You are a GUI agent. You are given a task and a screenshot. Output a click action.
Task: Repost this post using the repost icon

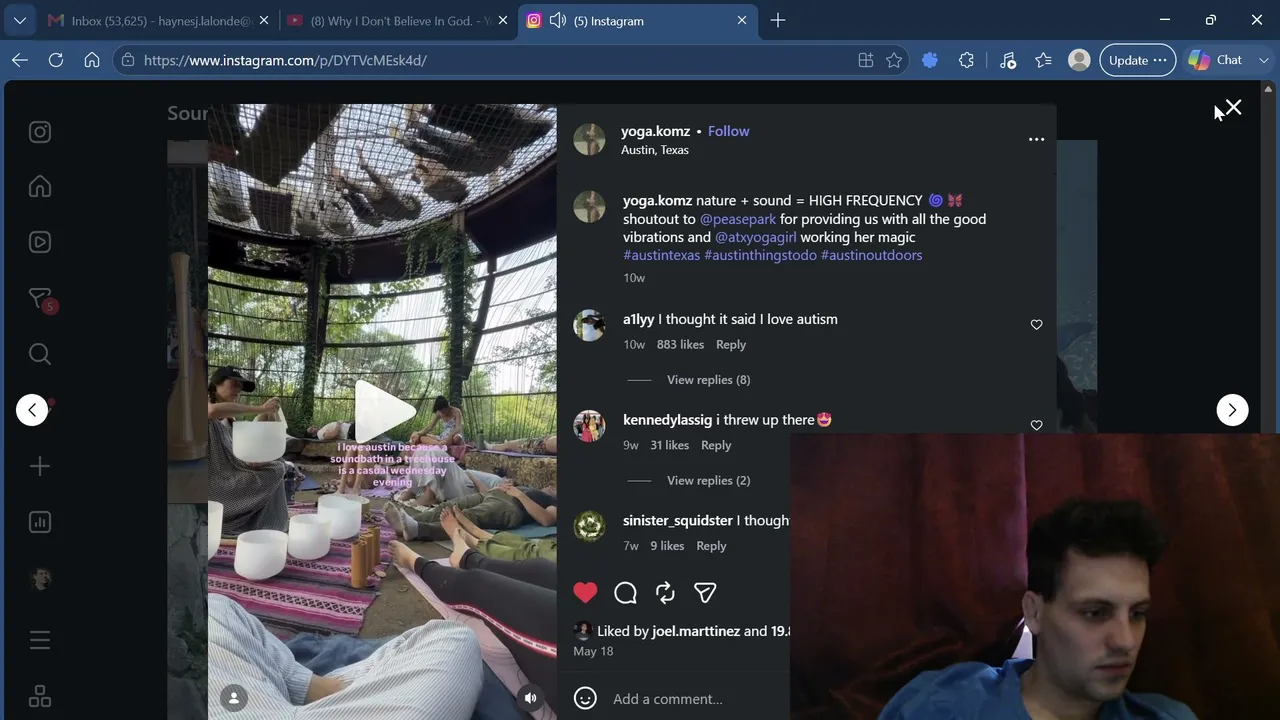[x=665, y=593]
